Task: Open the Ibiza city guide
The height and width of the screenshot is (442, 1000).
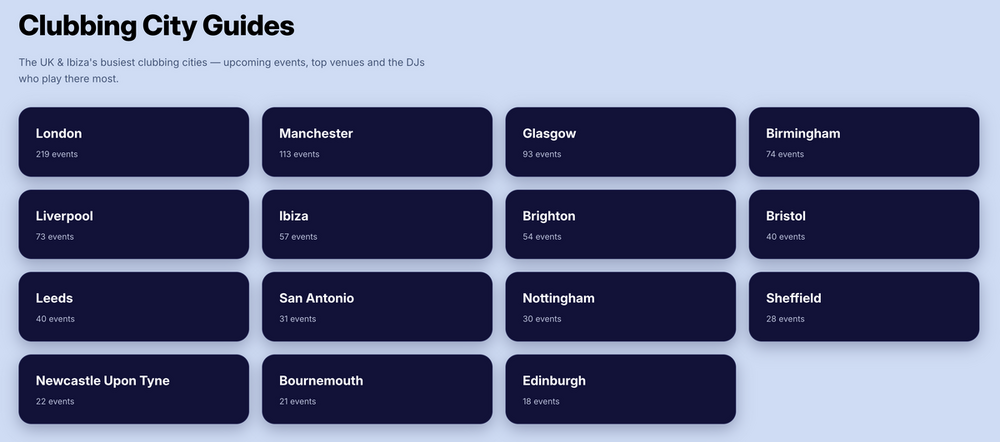Action: click(x=377, y=224)
